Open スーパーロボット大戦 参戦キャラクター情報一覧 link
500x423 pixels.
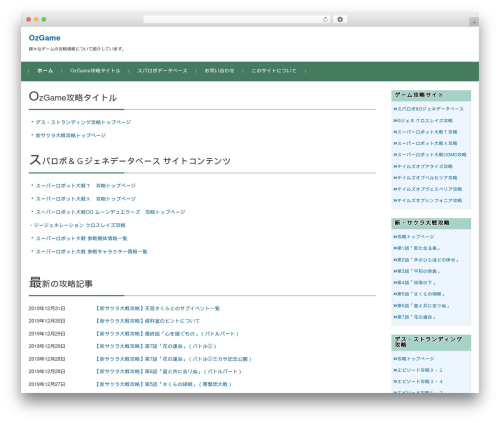pyautogui.click(x=91, y=252)
